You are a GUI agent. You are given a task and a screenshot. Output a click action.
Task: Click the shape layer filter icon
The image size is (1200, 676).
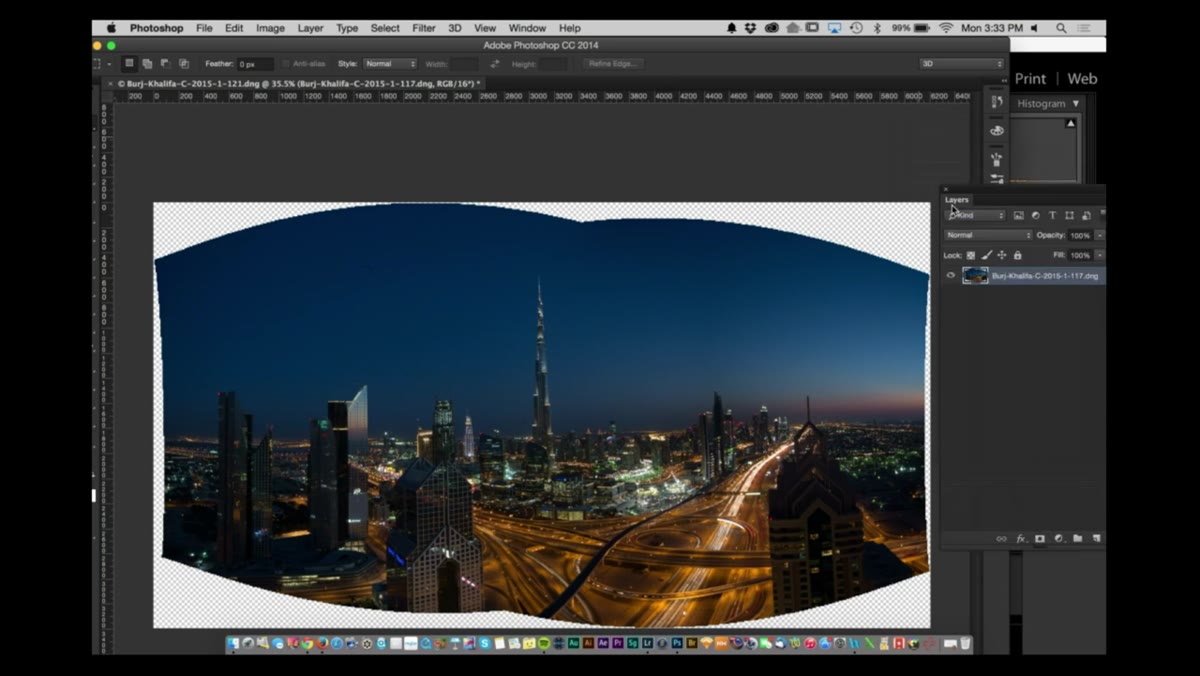(1069, 215)
